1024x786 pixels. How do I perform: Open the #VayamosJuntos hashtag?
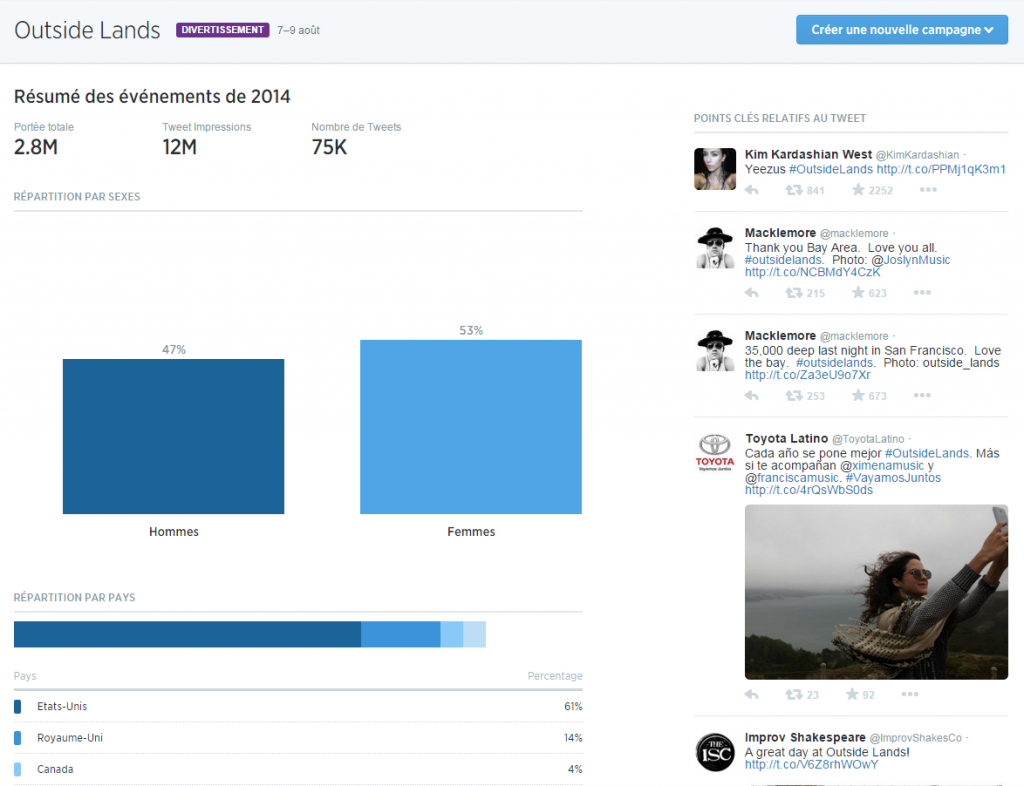(x=893, y=478)
